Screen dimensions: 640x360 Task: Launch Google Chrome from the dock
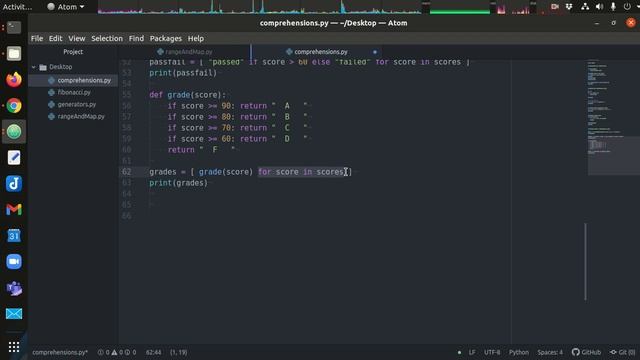[14, 106]
